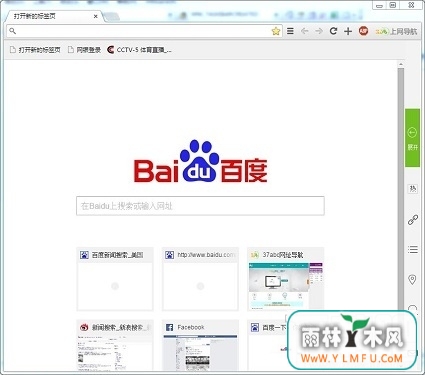Click the Baidu logo
The width and height of the screenshot is (425, 375).
[200, 162]
